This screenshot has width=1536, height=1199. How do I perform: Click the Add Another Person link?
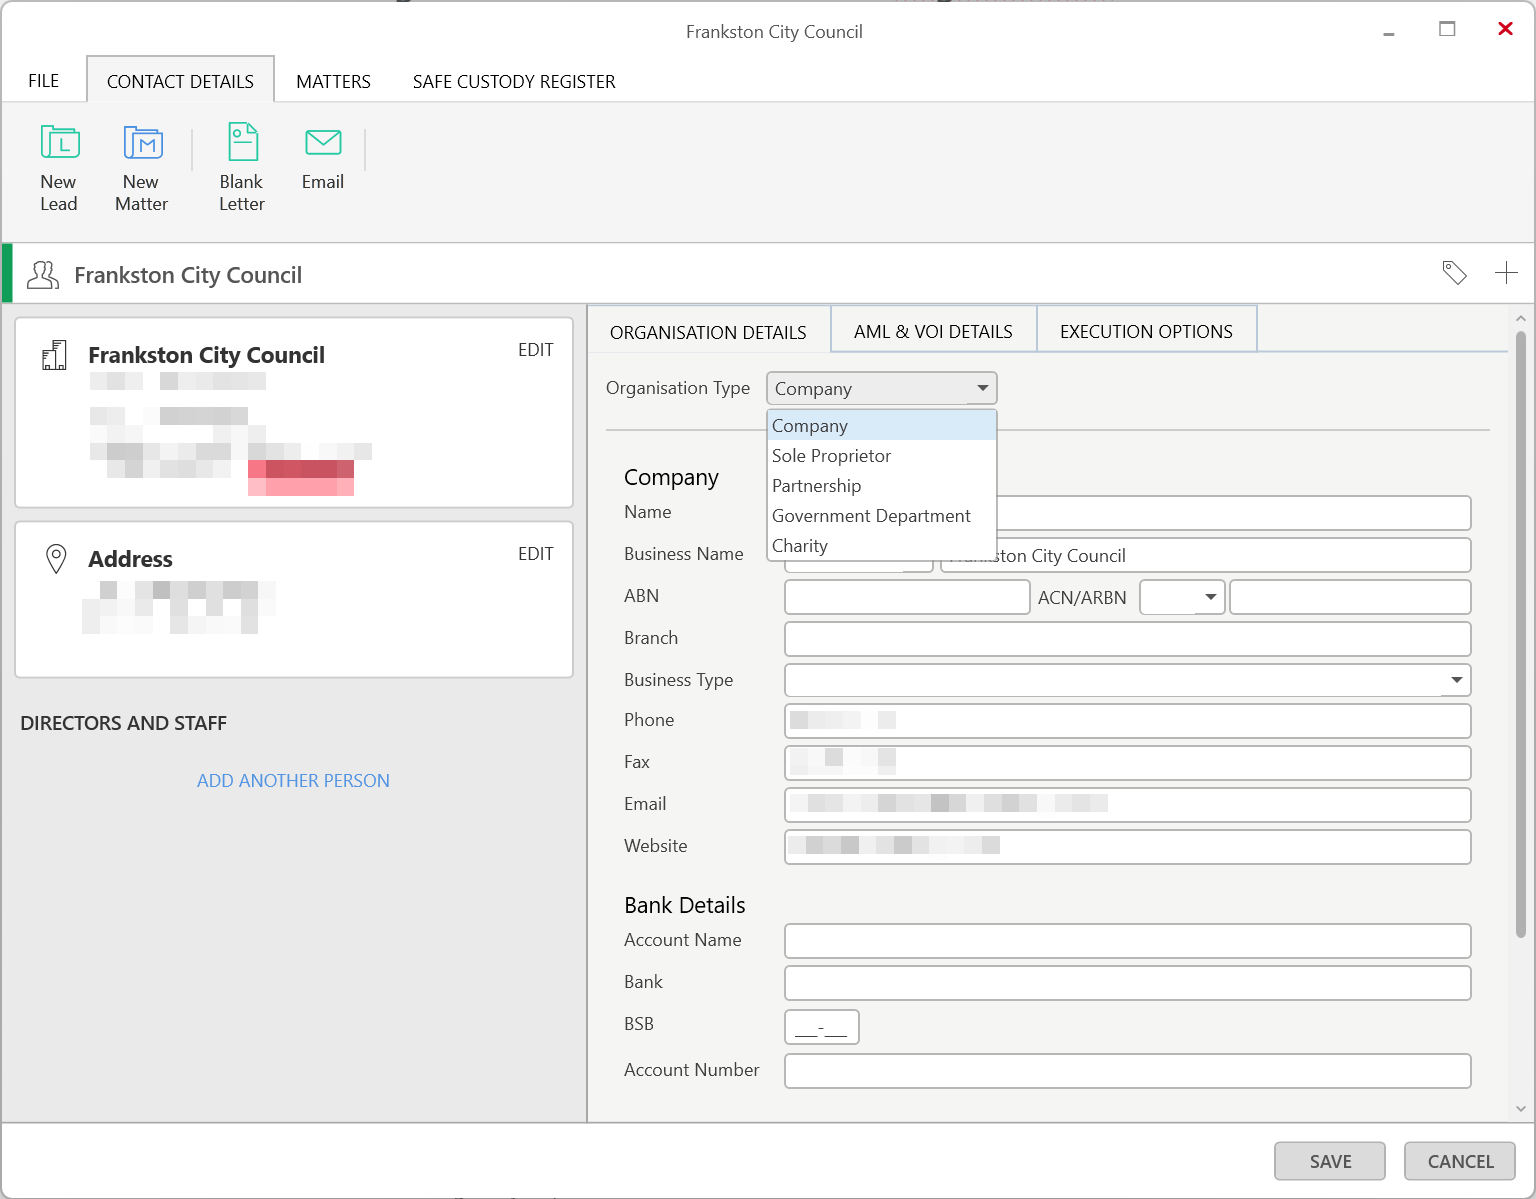(293, 781)
